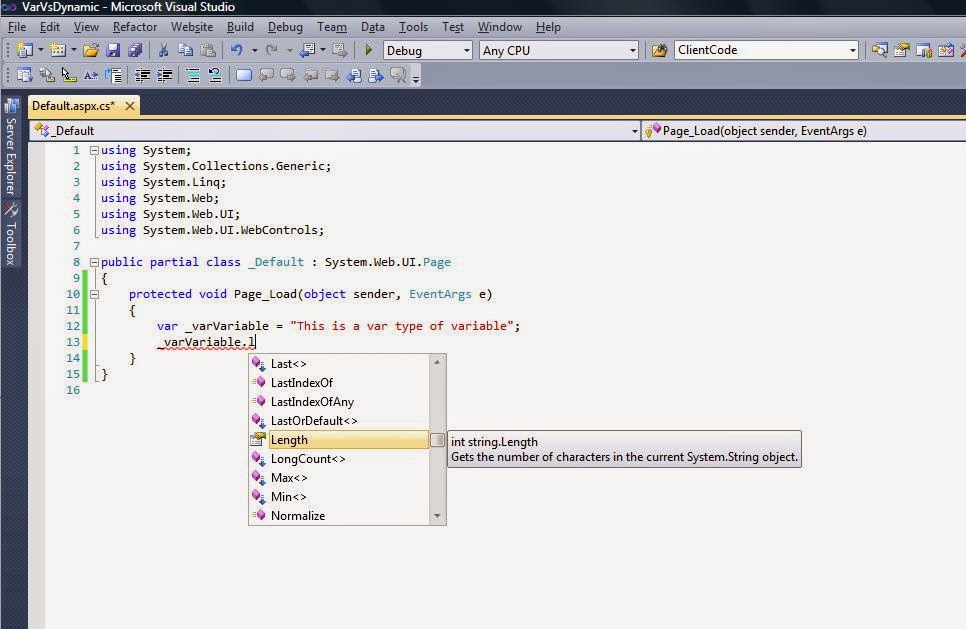
Task: Click the IntelliSense list scroll up arrow
Action: 437,362
